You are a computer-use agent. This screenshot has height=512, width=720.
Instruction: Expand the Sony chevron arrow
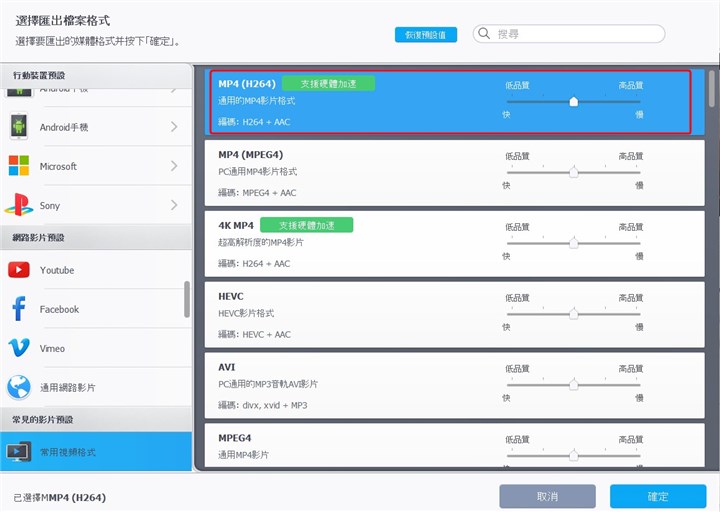pos(174,205)
